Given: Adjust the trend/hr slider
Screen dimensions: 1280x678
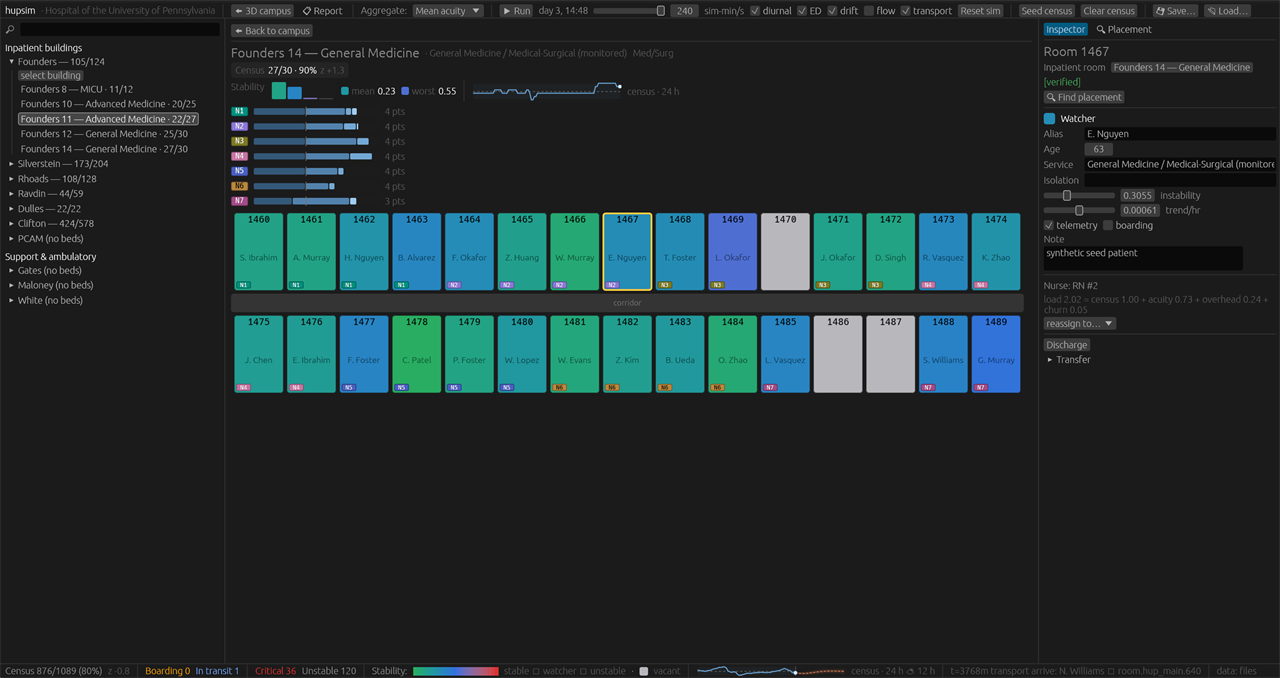Looking at the screenshot, I should [x=1079, y=210].
